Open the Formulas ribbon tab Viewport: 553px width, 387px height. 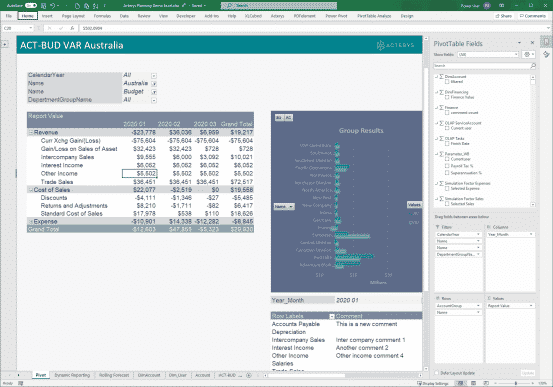[x=102, y=16]
